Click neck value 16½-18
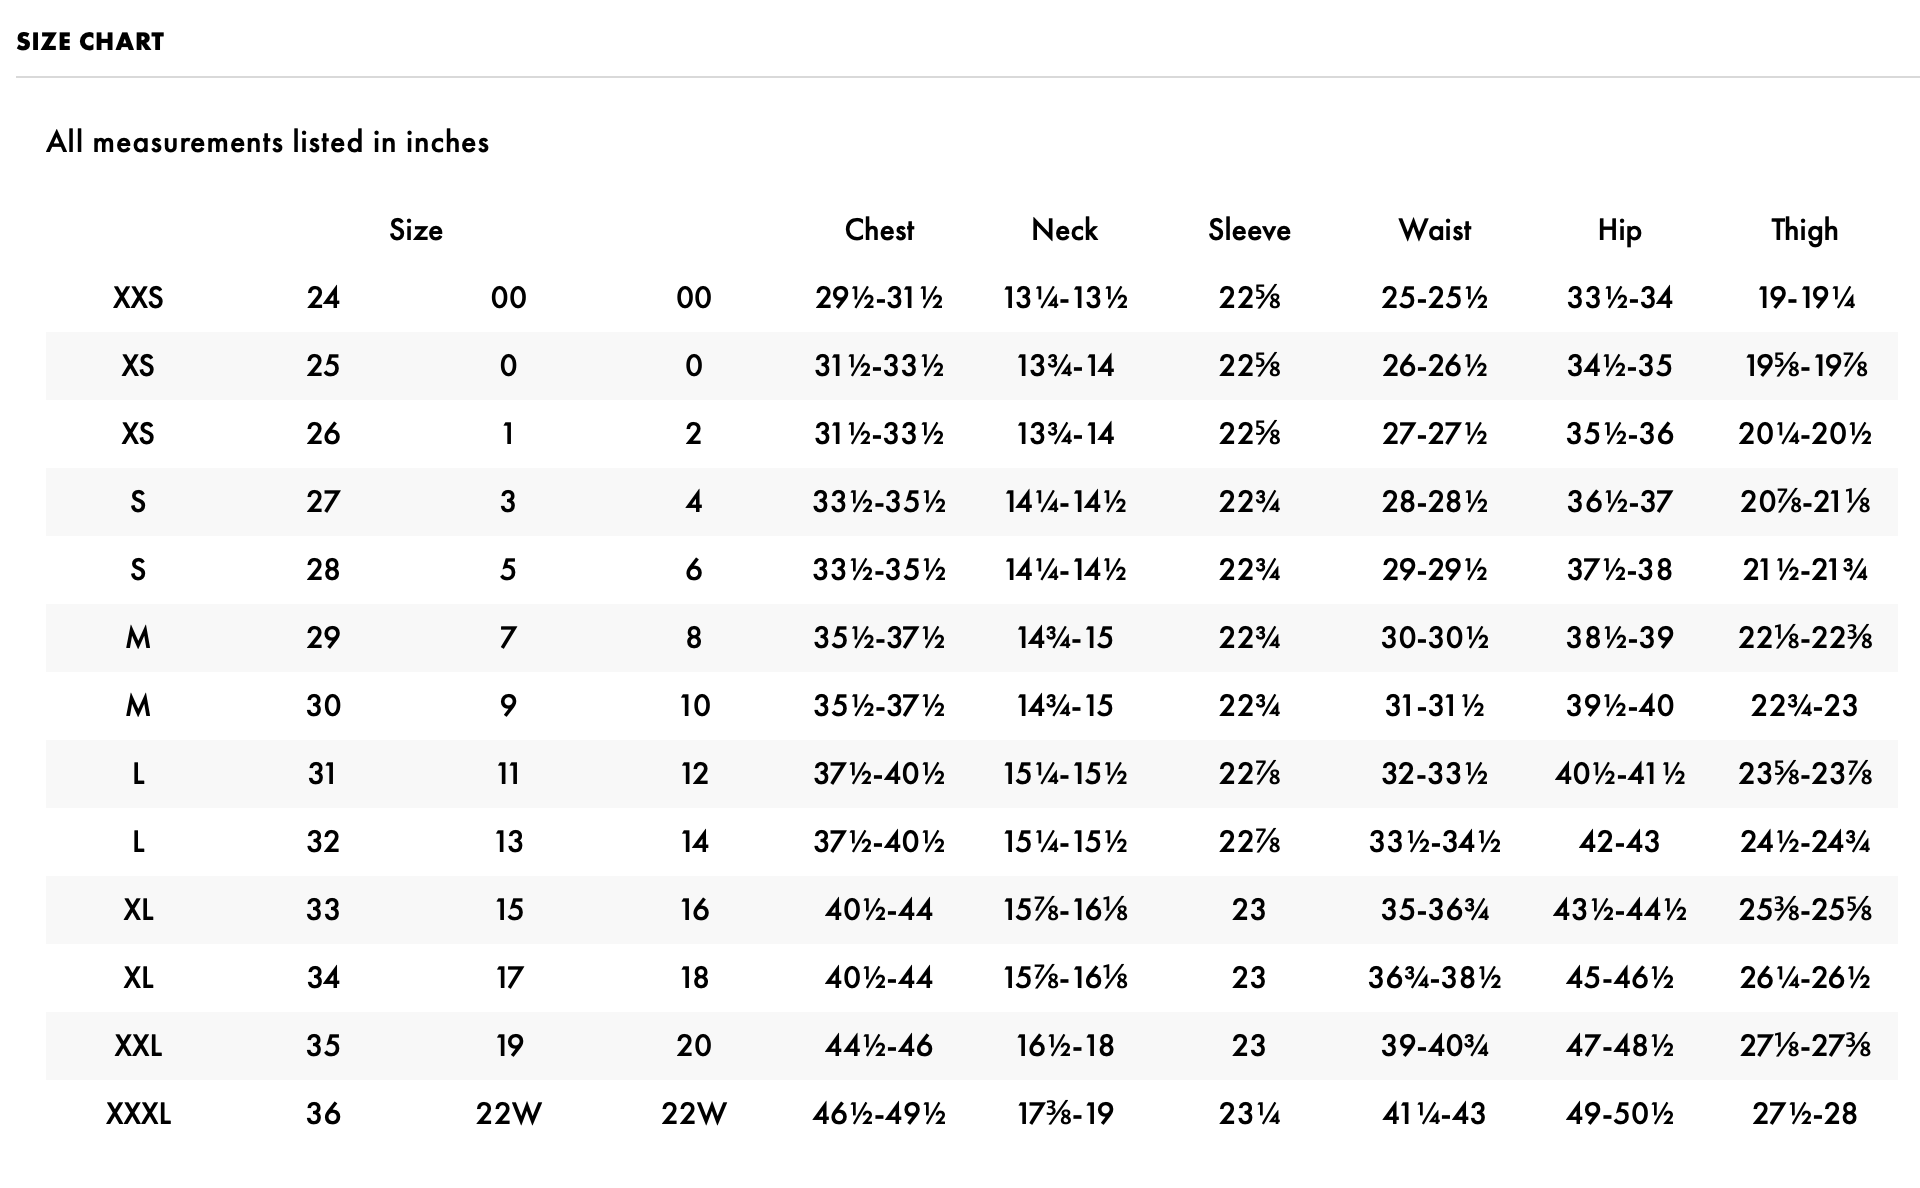 pos(1064,1046)
